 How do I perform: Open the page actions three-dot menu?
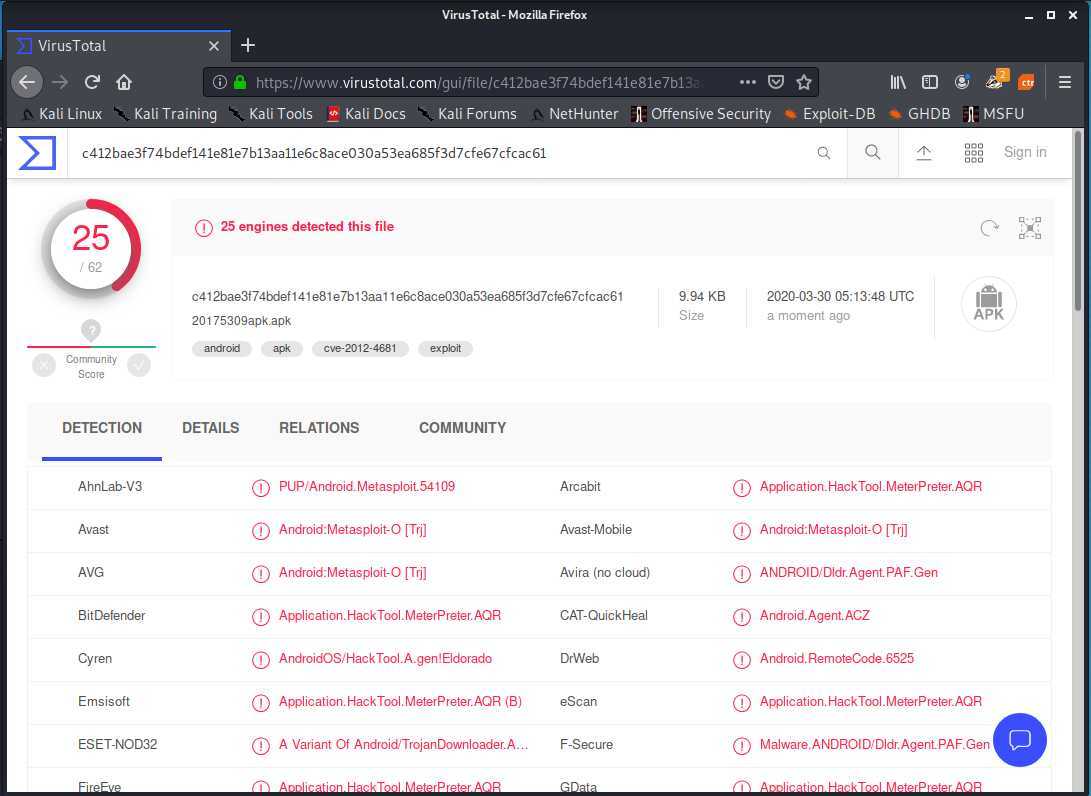[x=747, y=82]
